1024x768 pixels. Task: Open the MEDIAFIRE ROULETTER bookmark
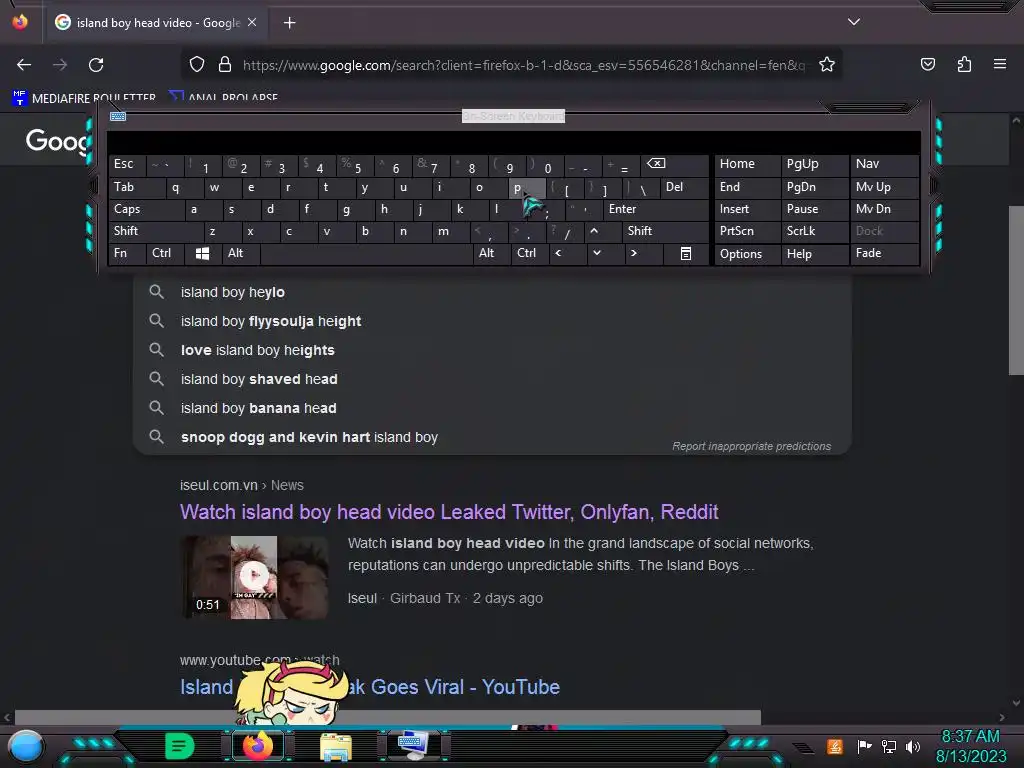click(84, 98)
